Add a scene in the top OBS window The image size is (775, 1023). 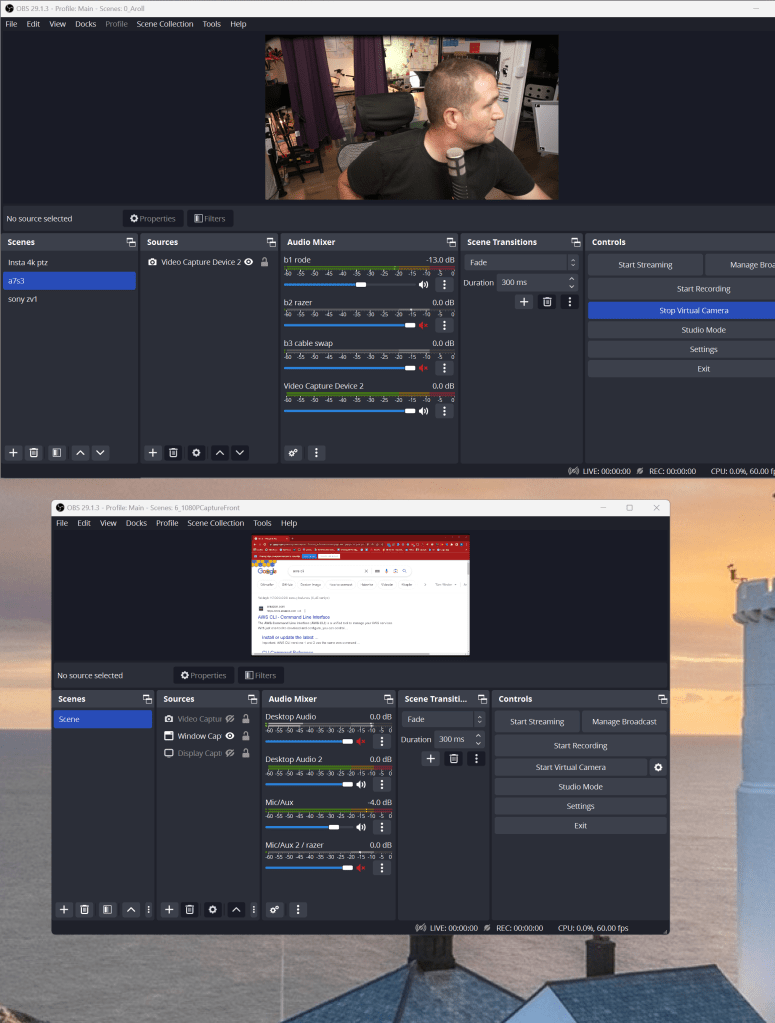pyautogui.click(x=13, y=453)
